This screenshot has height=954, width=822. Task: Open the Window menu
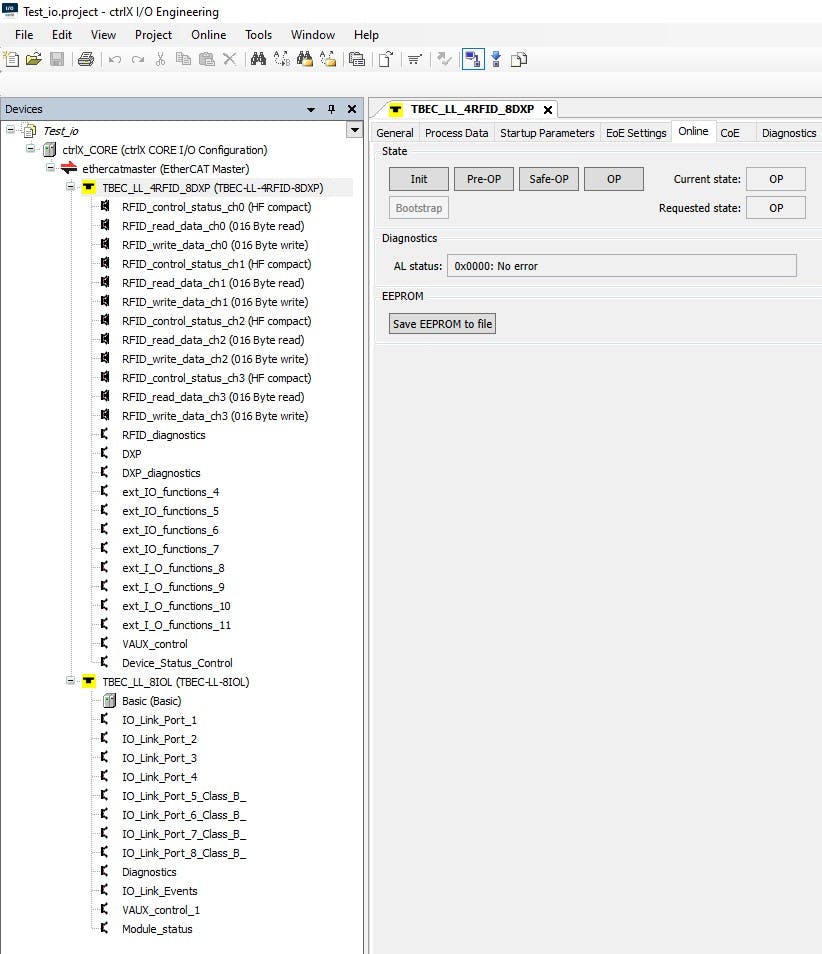(x=313, y=35)
